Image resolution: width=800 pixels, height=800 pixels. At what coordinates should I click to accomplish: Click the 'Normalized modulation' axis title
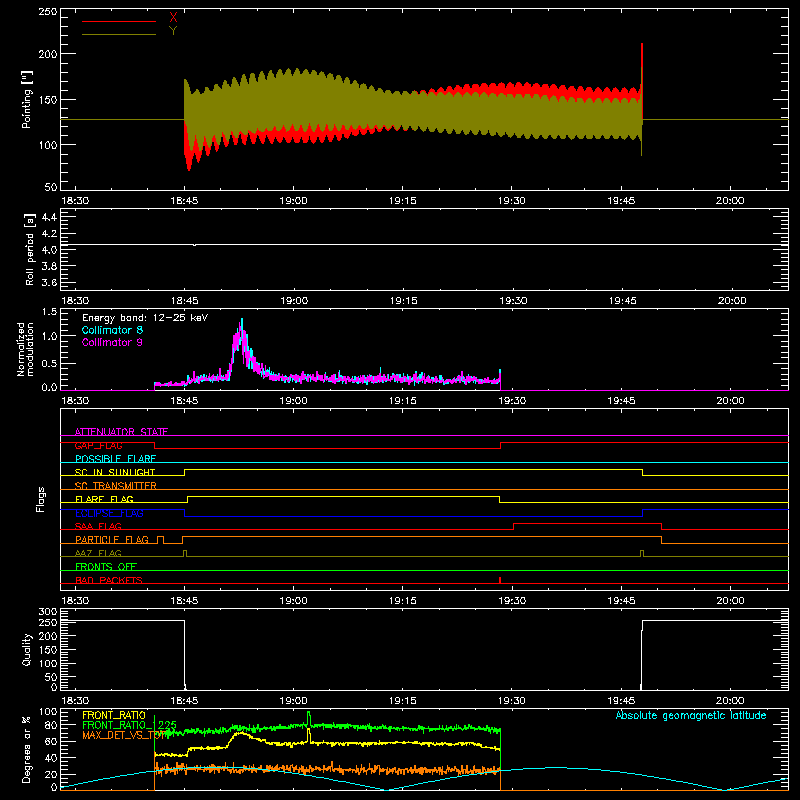coord(25,349)
